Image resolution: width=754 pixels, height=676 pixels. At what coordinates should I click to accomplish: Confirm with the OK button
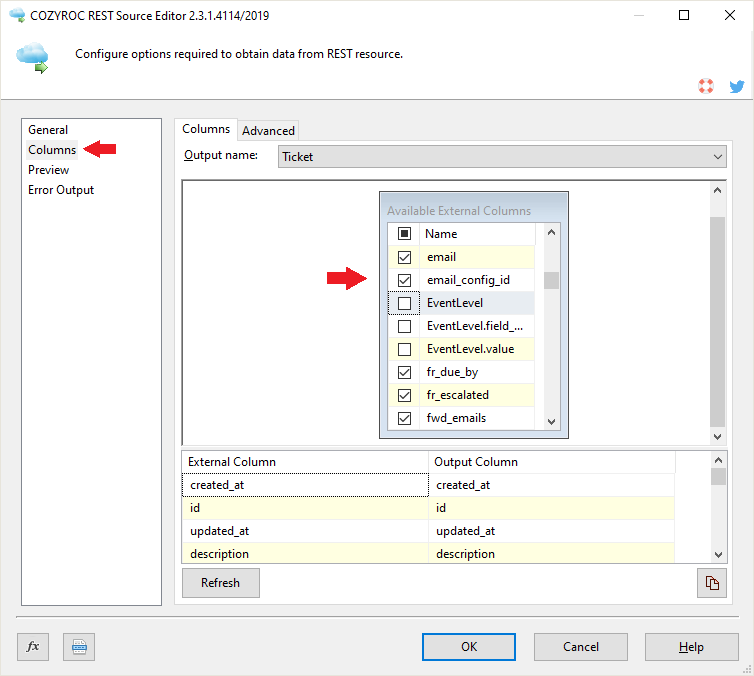(469, 647)
